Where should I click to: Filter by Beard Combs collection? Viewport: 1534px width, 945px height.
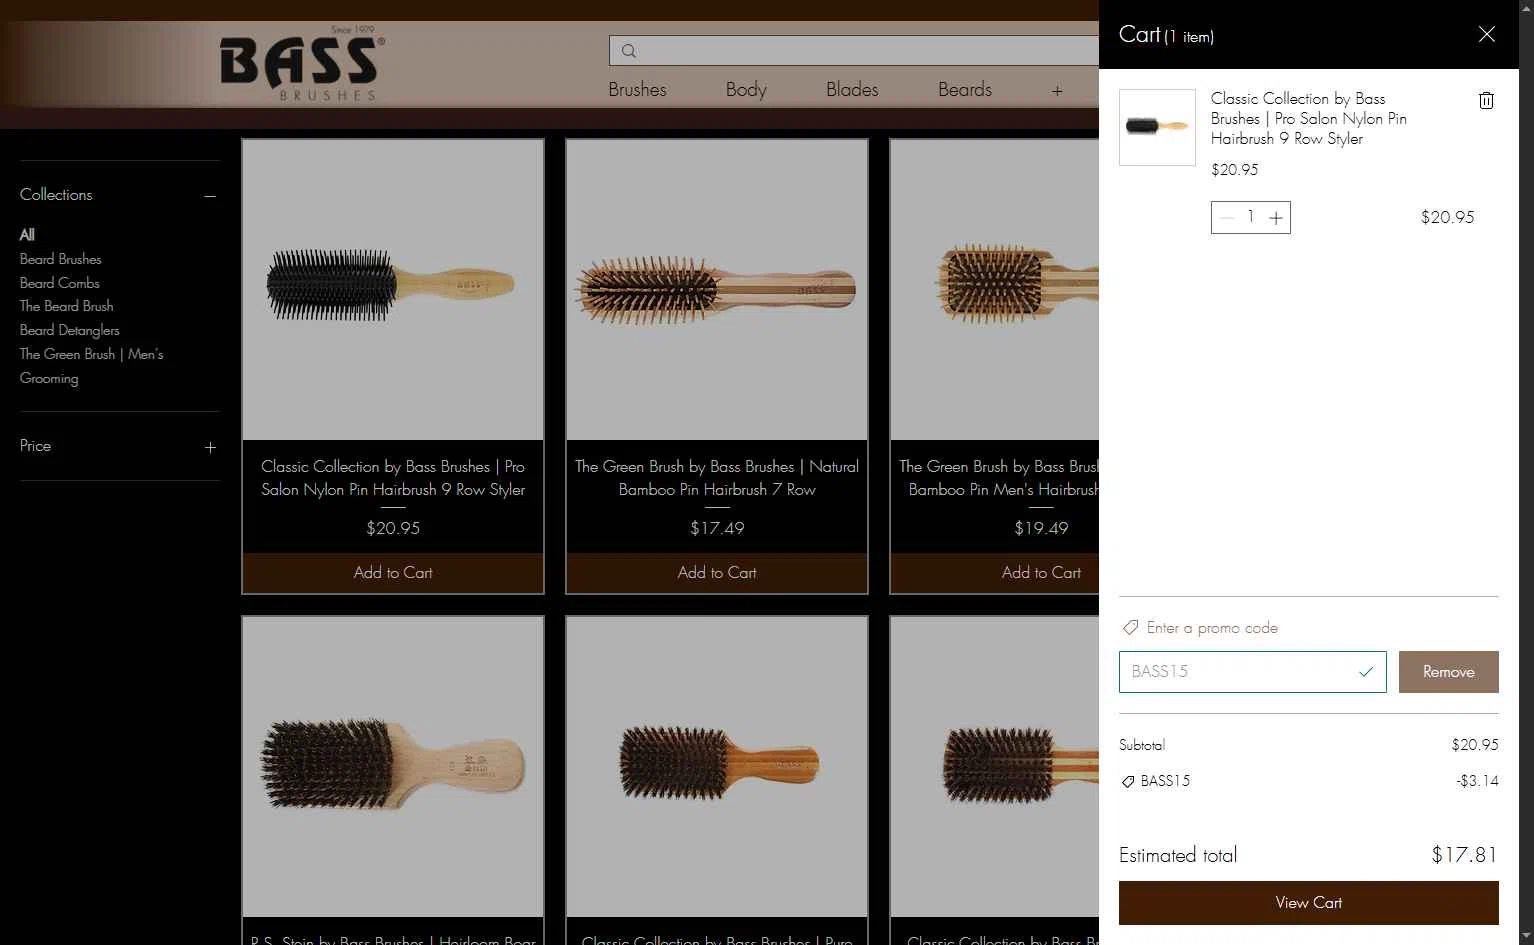[x=60, y=283]
